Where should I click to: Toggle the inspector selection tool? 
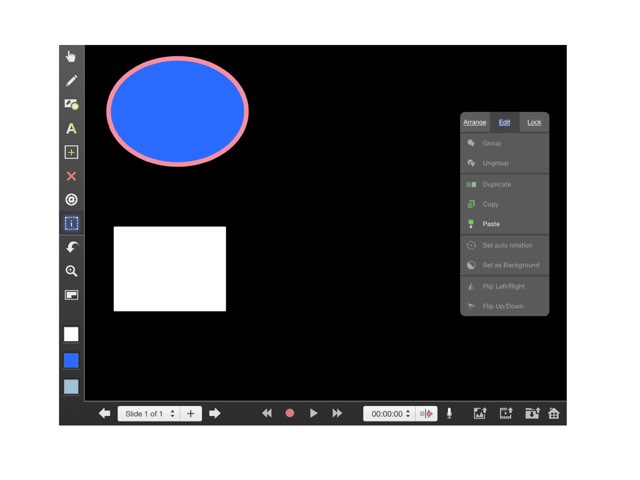71,223
